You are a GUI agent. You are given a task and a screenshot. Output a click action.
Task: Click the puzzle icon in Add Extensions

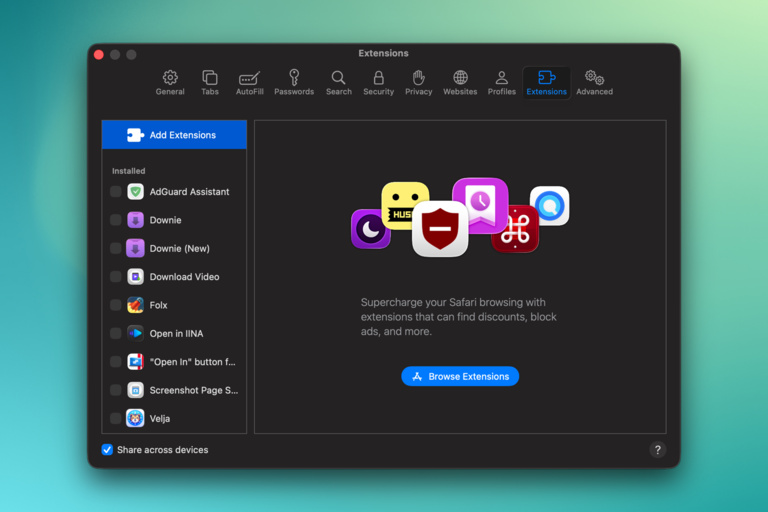(135, 135)
